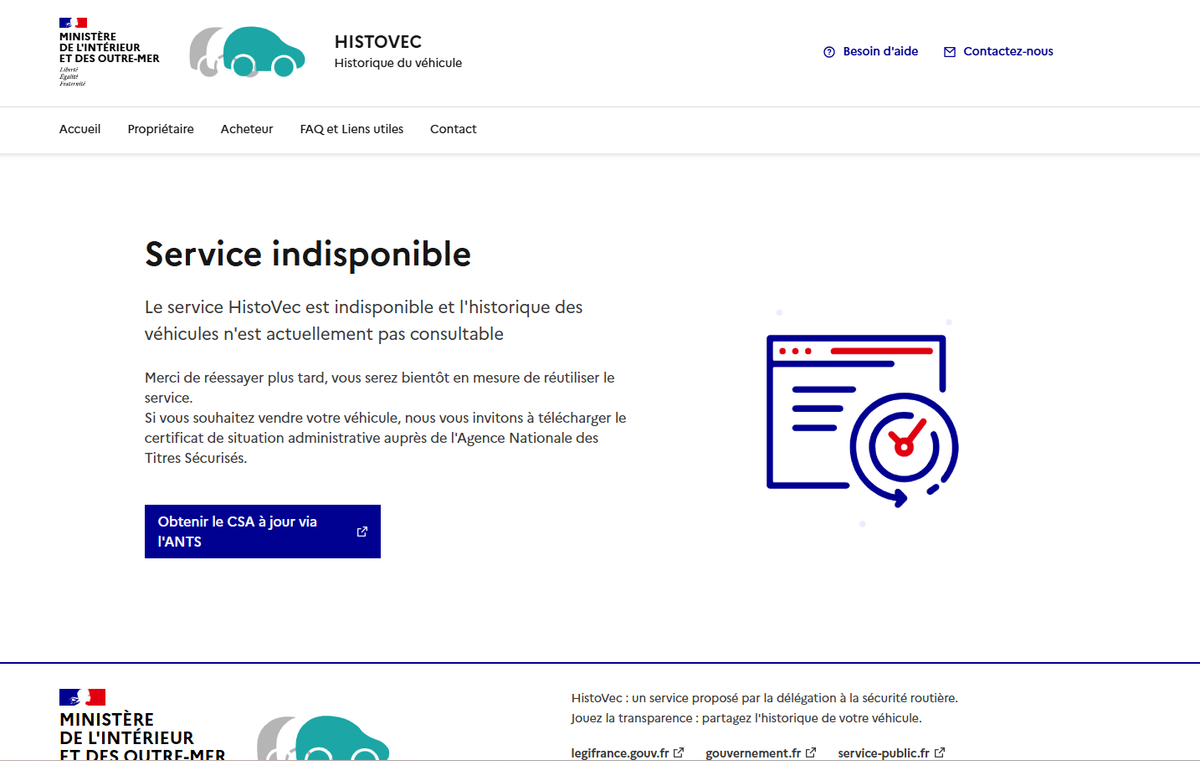Open the legifrance.gouv.fr footer link
Image resolution: width=1200 pixels, height=761 pixels.
pyautogui.click(x=620, y=753)
